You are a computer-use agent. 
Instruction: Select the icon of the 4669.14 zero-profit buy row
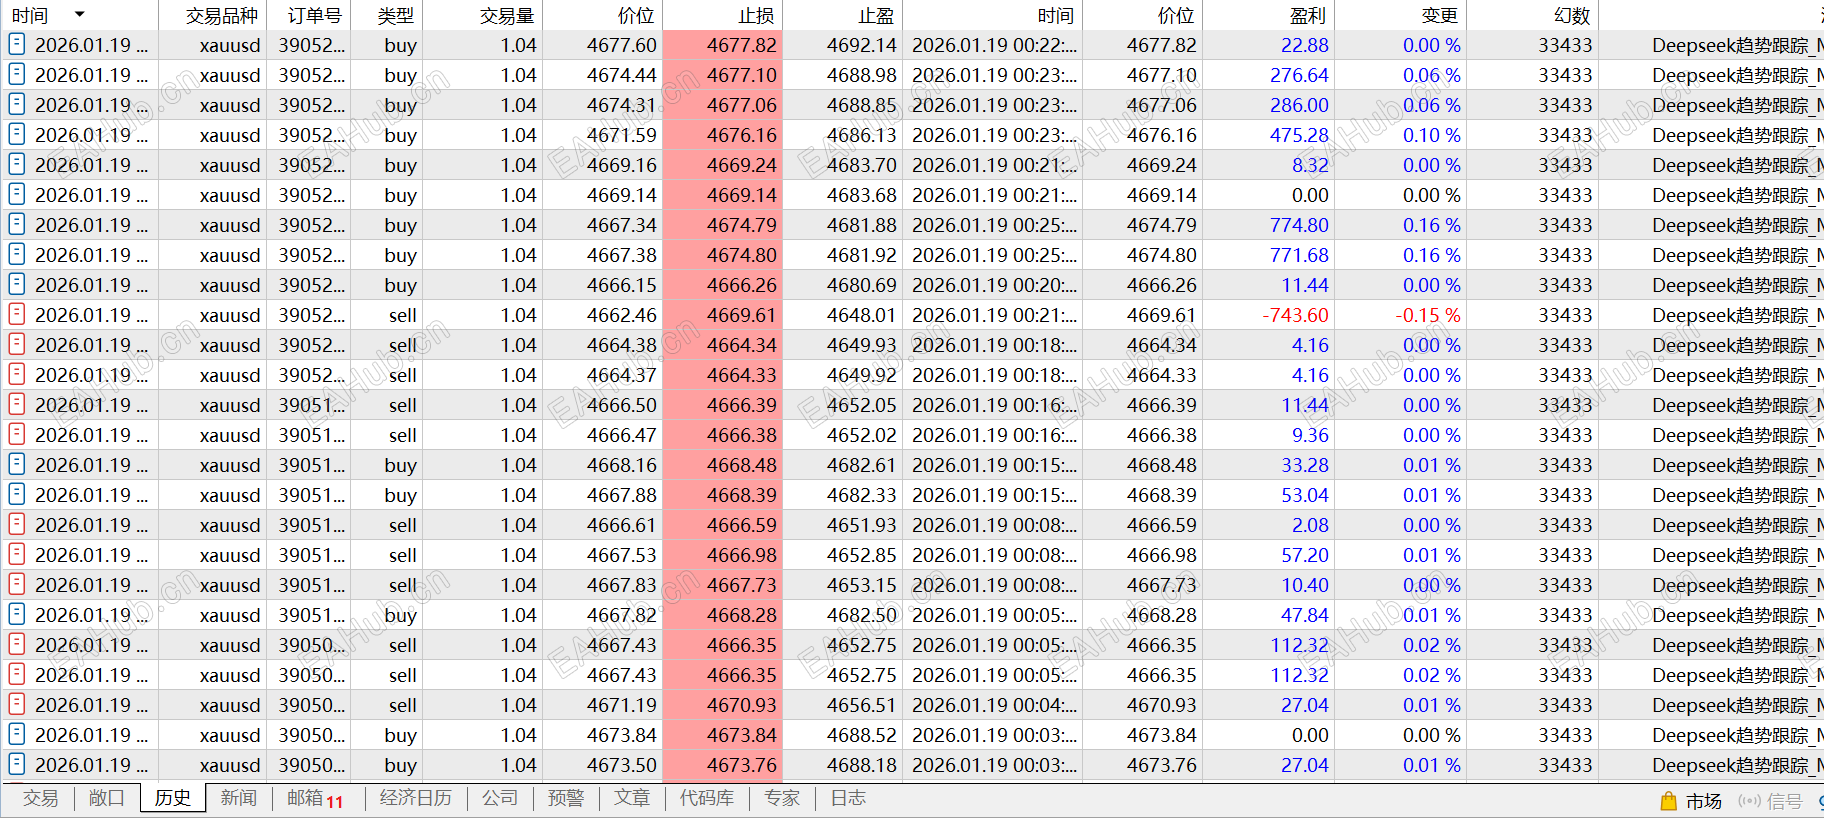pos(16,194)
